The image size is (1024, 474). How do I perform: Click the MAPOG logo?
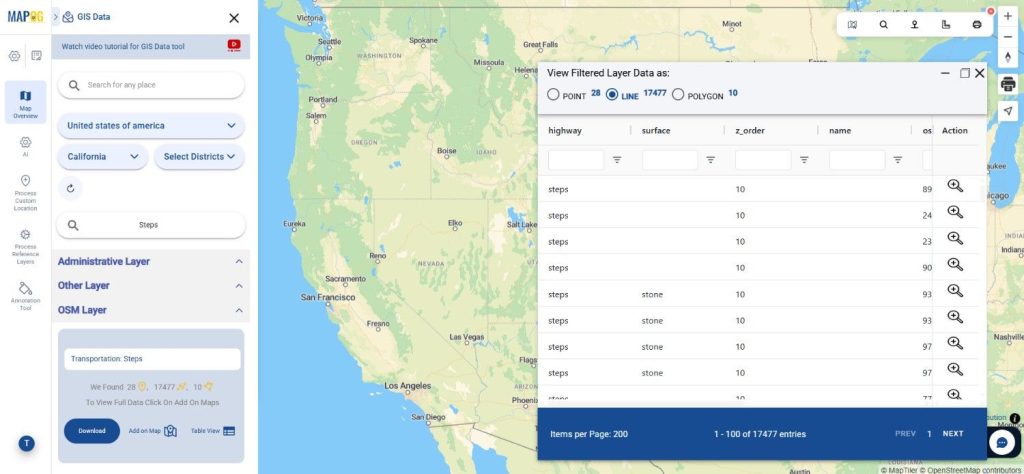[25, 17]
